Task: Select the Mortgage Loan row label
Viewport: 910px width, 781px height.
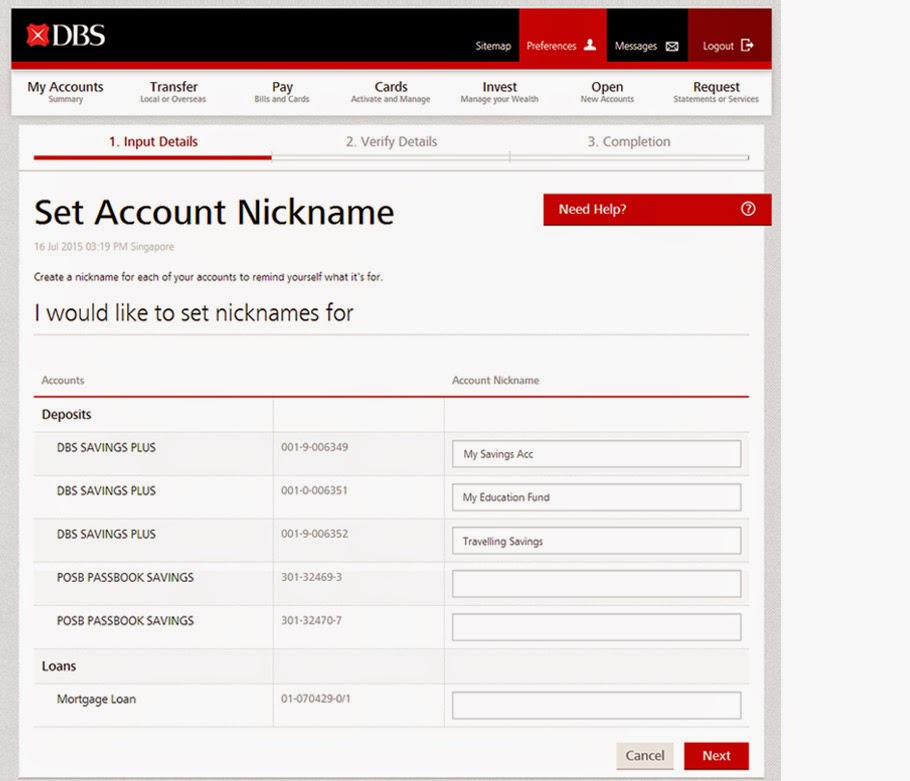Action: point(96,699)
